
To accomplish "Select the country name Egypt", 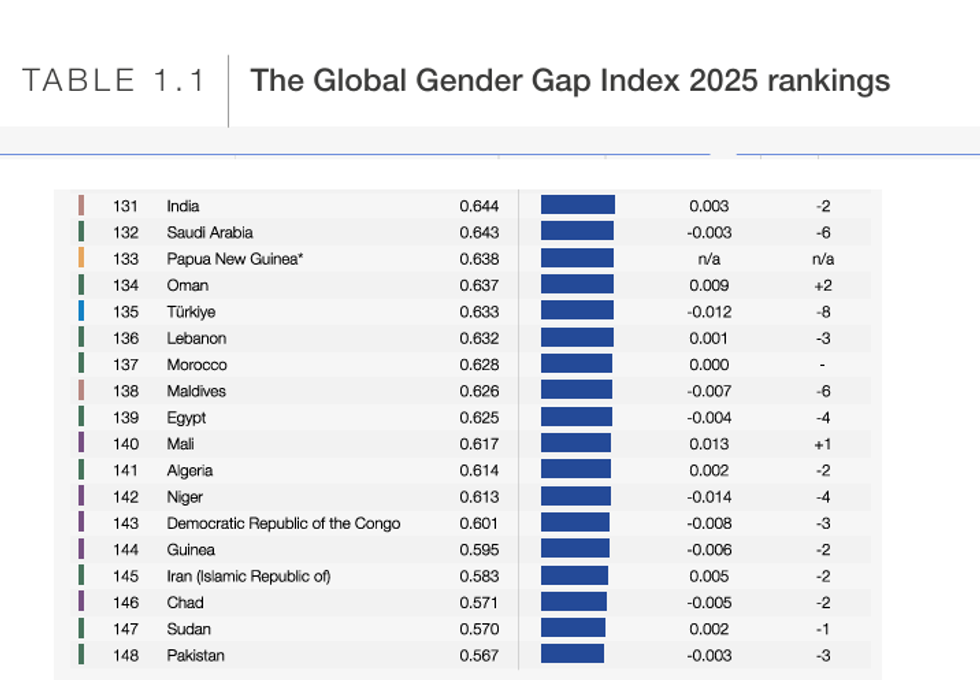I will point(186,418).
